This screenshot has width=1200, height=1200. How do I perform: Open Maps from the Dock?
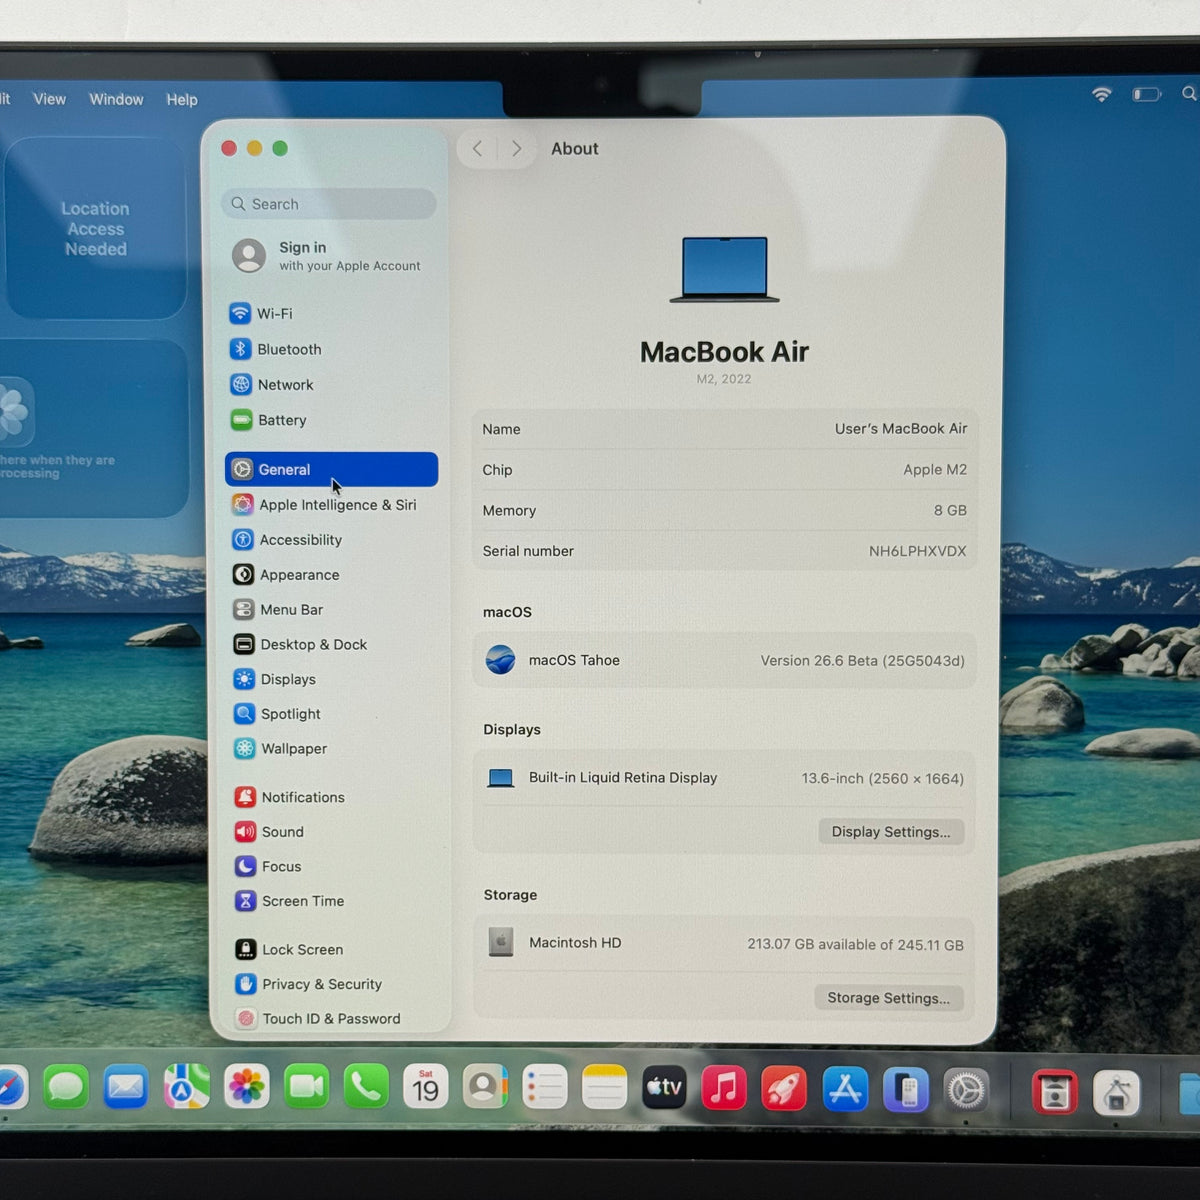coord(187,1087)
